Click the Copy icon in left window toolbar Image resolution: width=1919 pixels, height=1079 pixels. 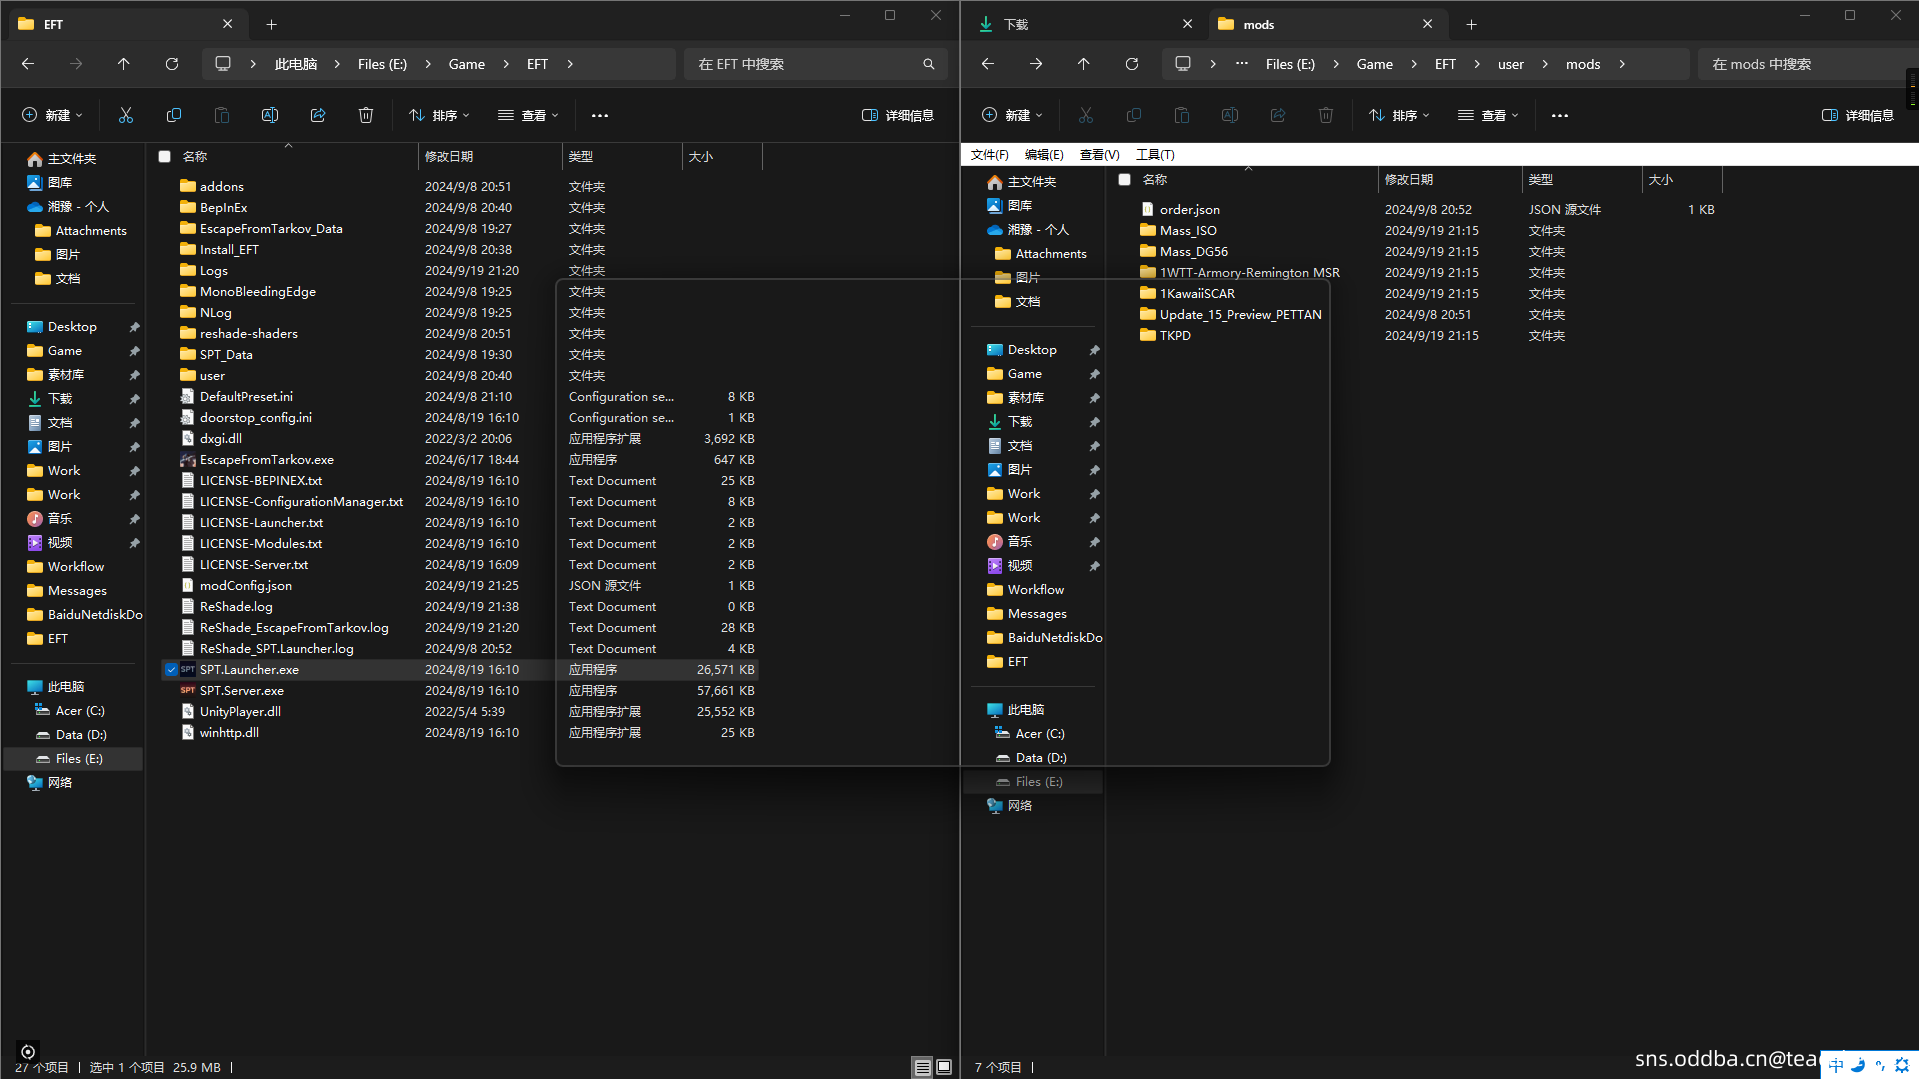tap(174, 115)
